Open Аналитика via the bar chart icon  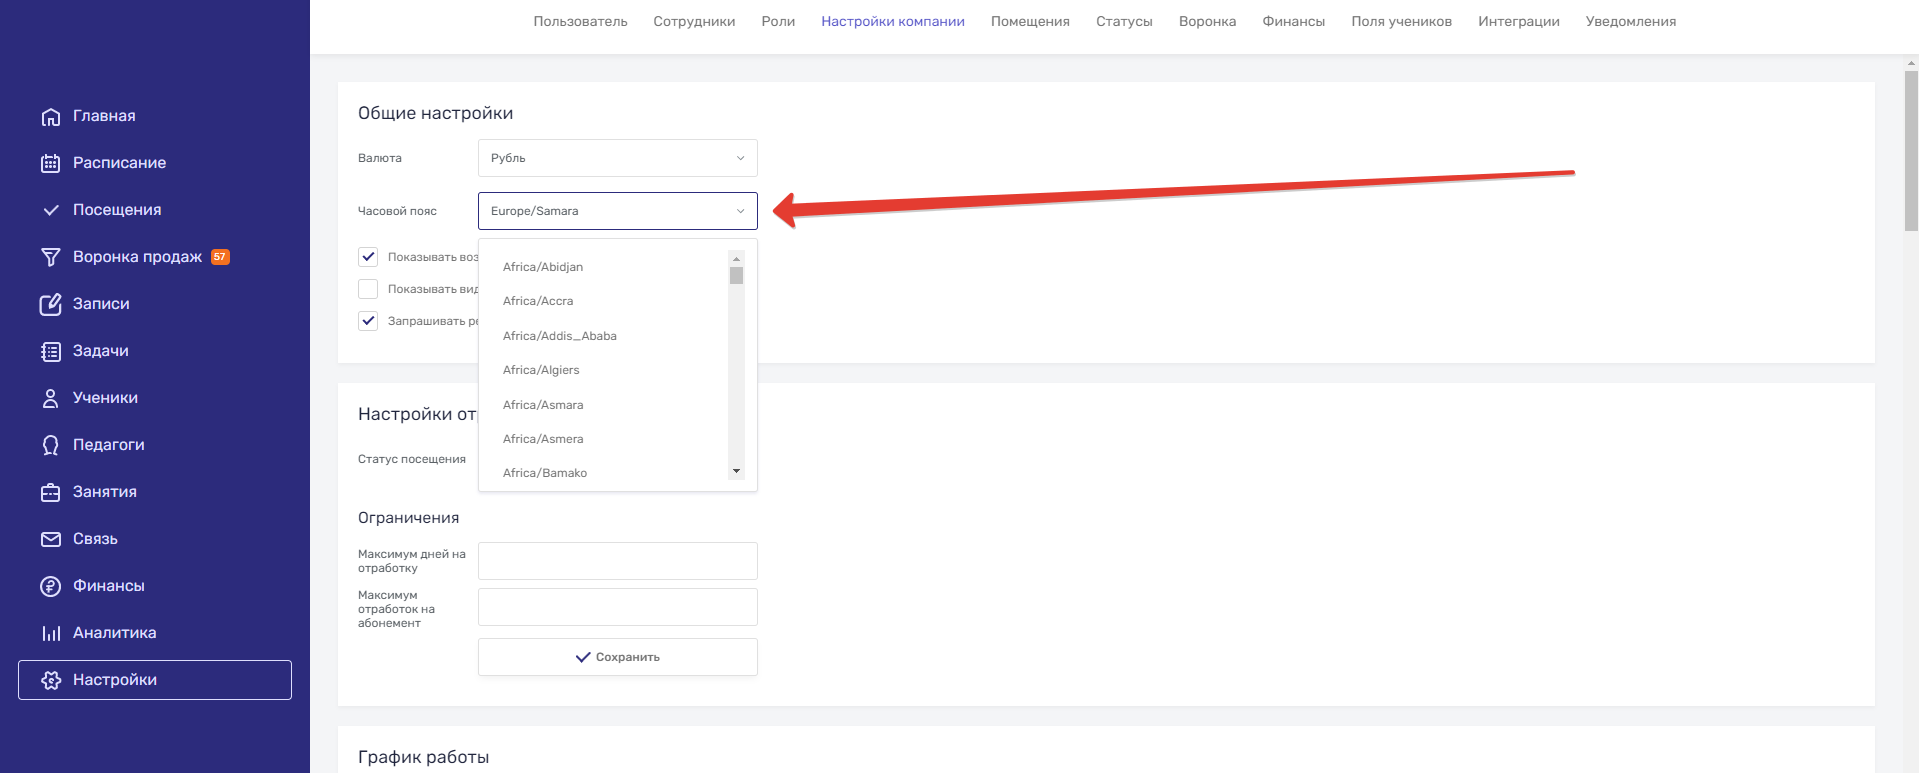[51, 634]
